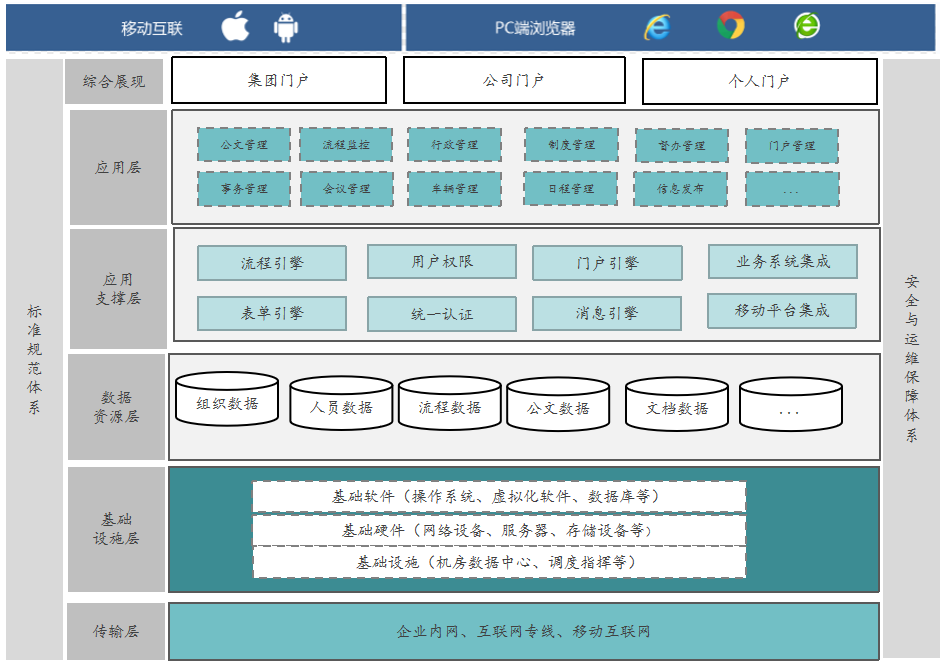Click the 传输层 network bar
951x667 pixels.
[524, 632]
